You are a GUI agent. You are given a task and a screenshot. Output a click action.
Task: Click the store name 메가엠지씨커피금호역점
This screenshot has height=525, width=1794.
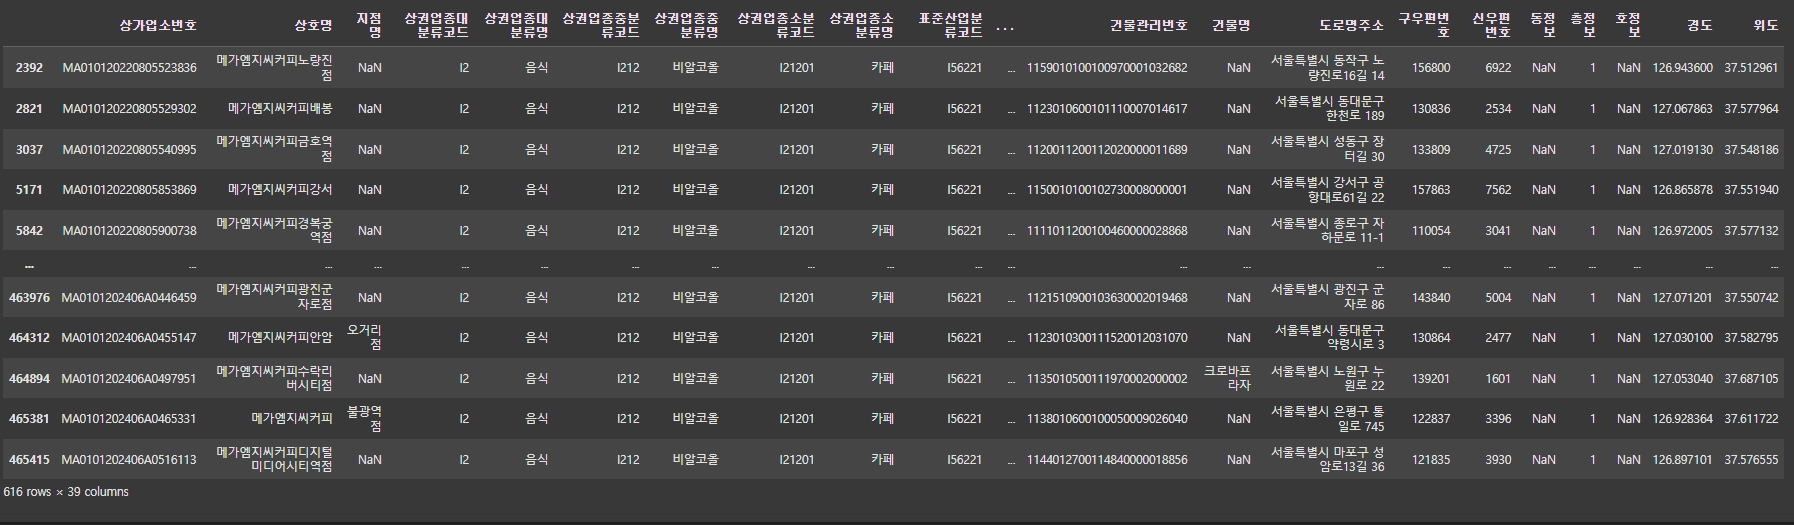click(x=275, y=149)
